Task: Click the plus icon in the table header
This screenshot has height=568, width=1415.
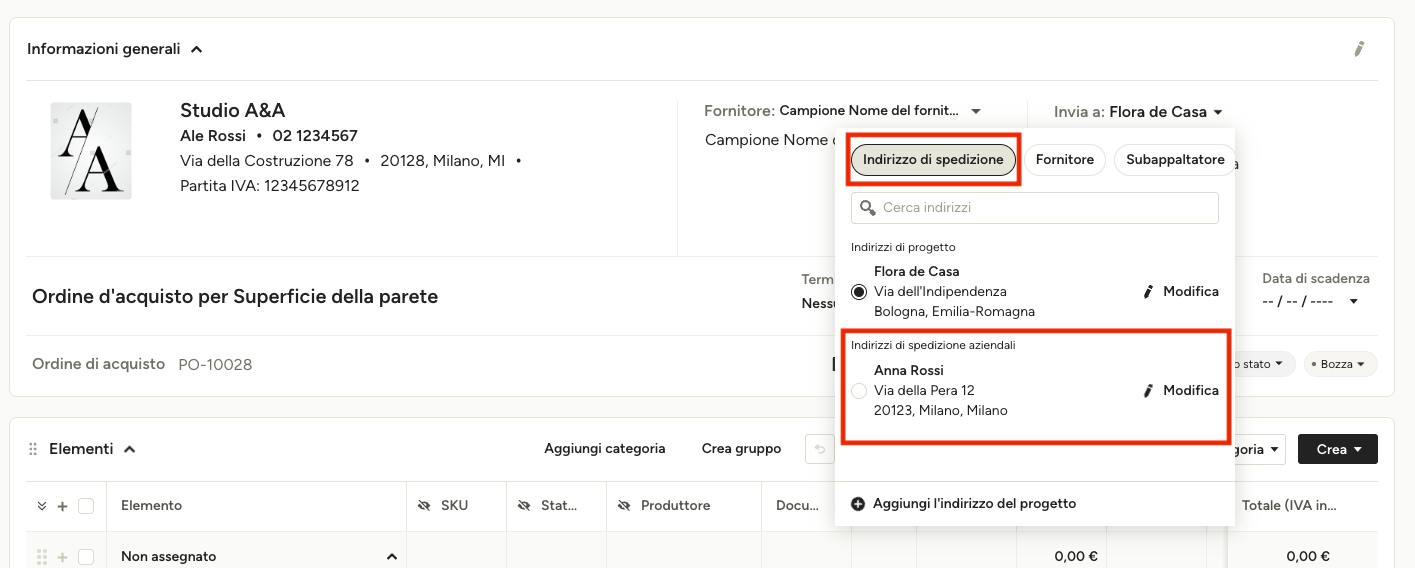Action: 62,506
